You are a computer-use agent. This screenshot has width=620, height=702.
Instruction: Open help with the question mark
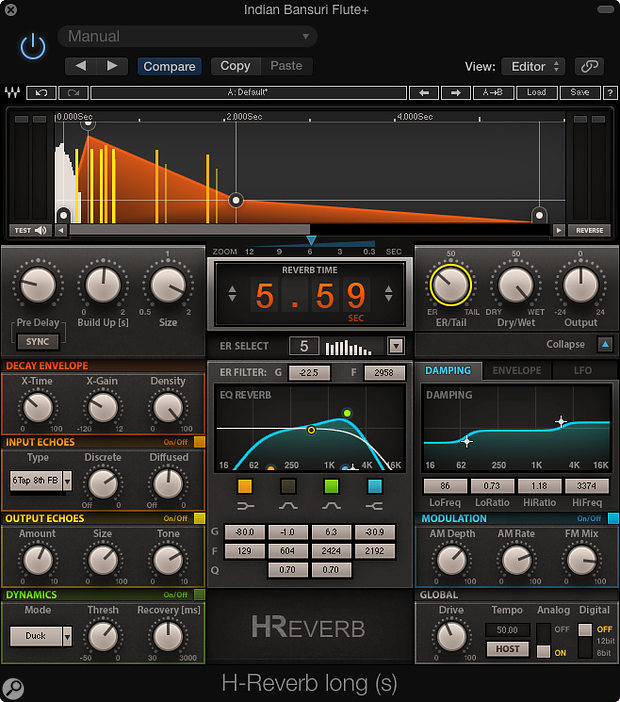tap(610, 93)
